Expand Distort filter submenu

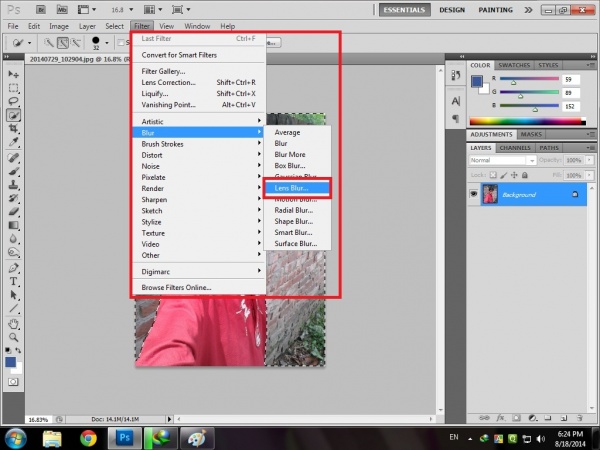(198, 155)
